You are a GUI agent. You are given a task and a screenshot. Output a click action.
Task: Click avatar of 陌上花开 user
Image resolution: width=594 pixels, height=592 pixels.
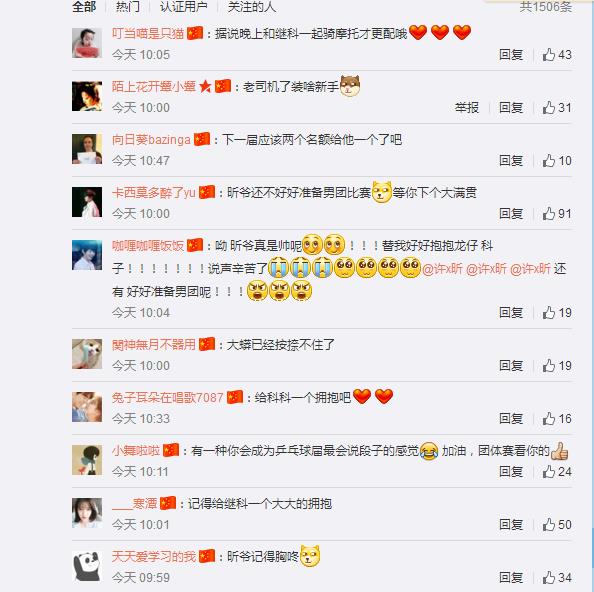(x=87, y=96)
